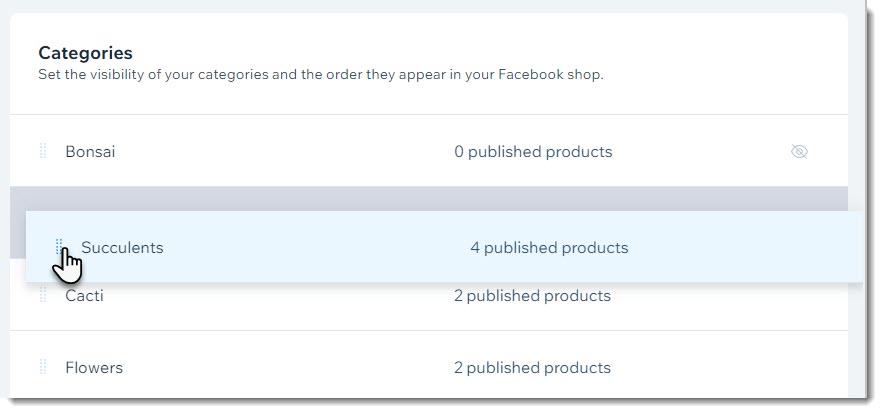
Task: Click Cacti's 2 published products count
Action: click(x=532, y=296)
